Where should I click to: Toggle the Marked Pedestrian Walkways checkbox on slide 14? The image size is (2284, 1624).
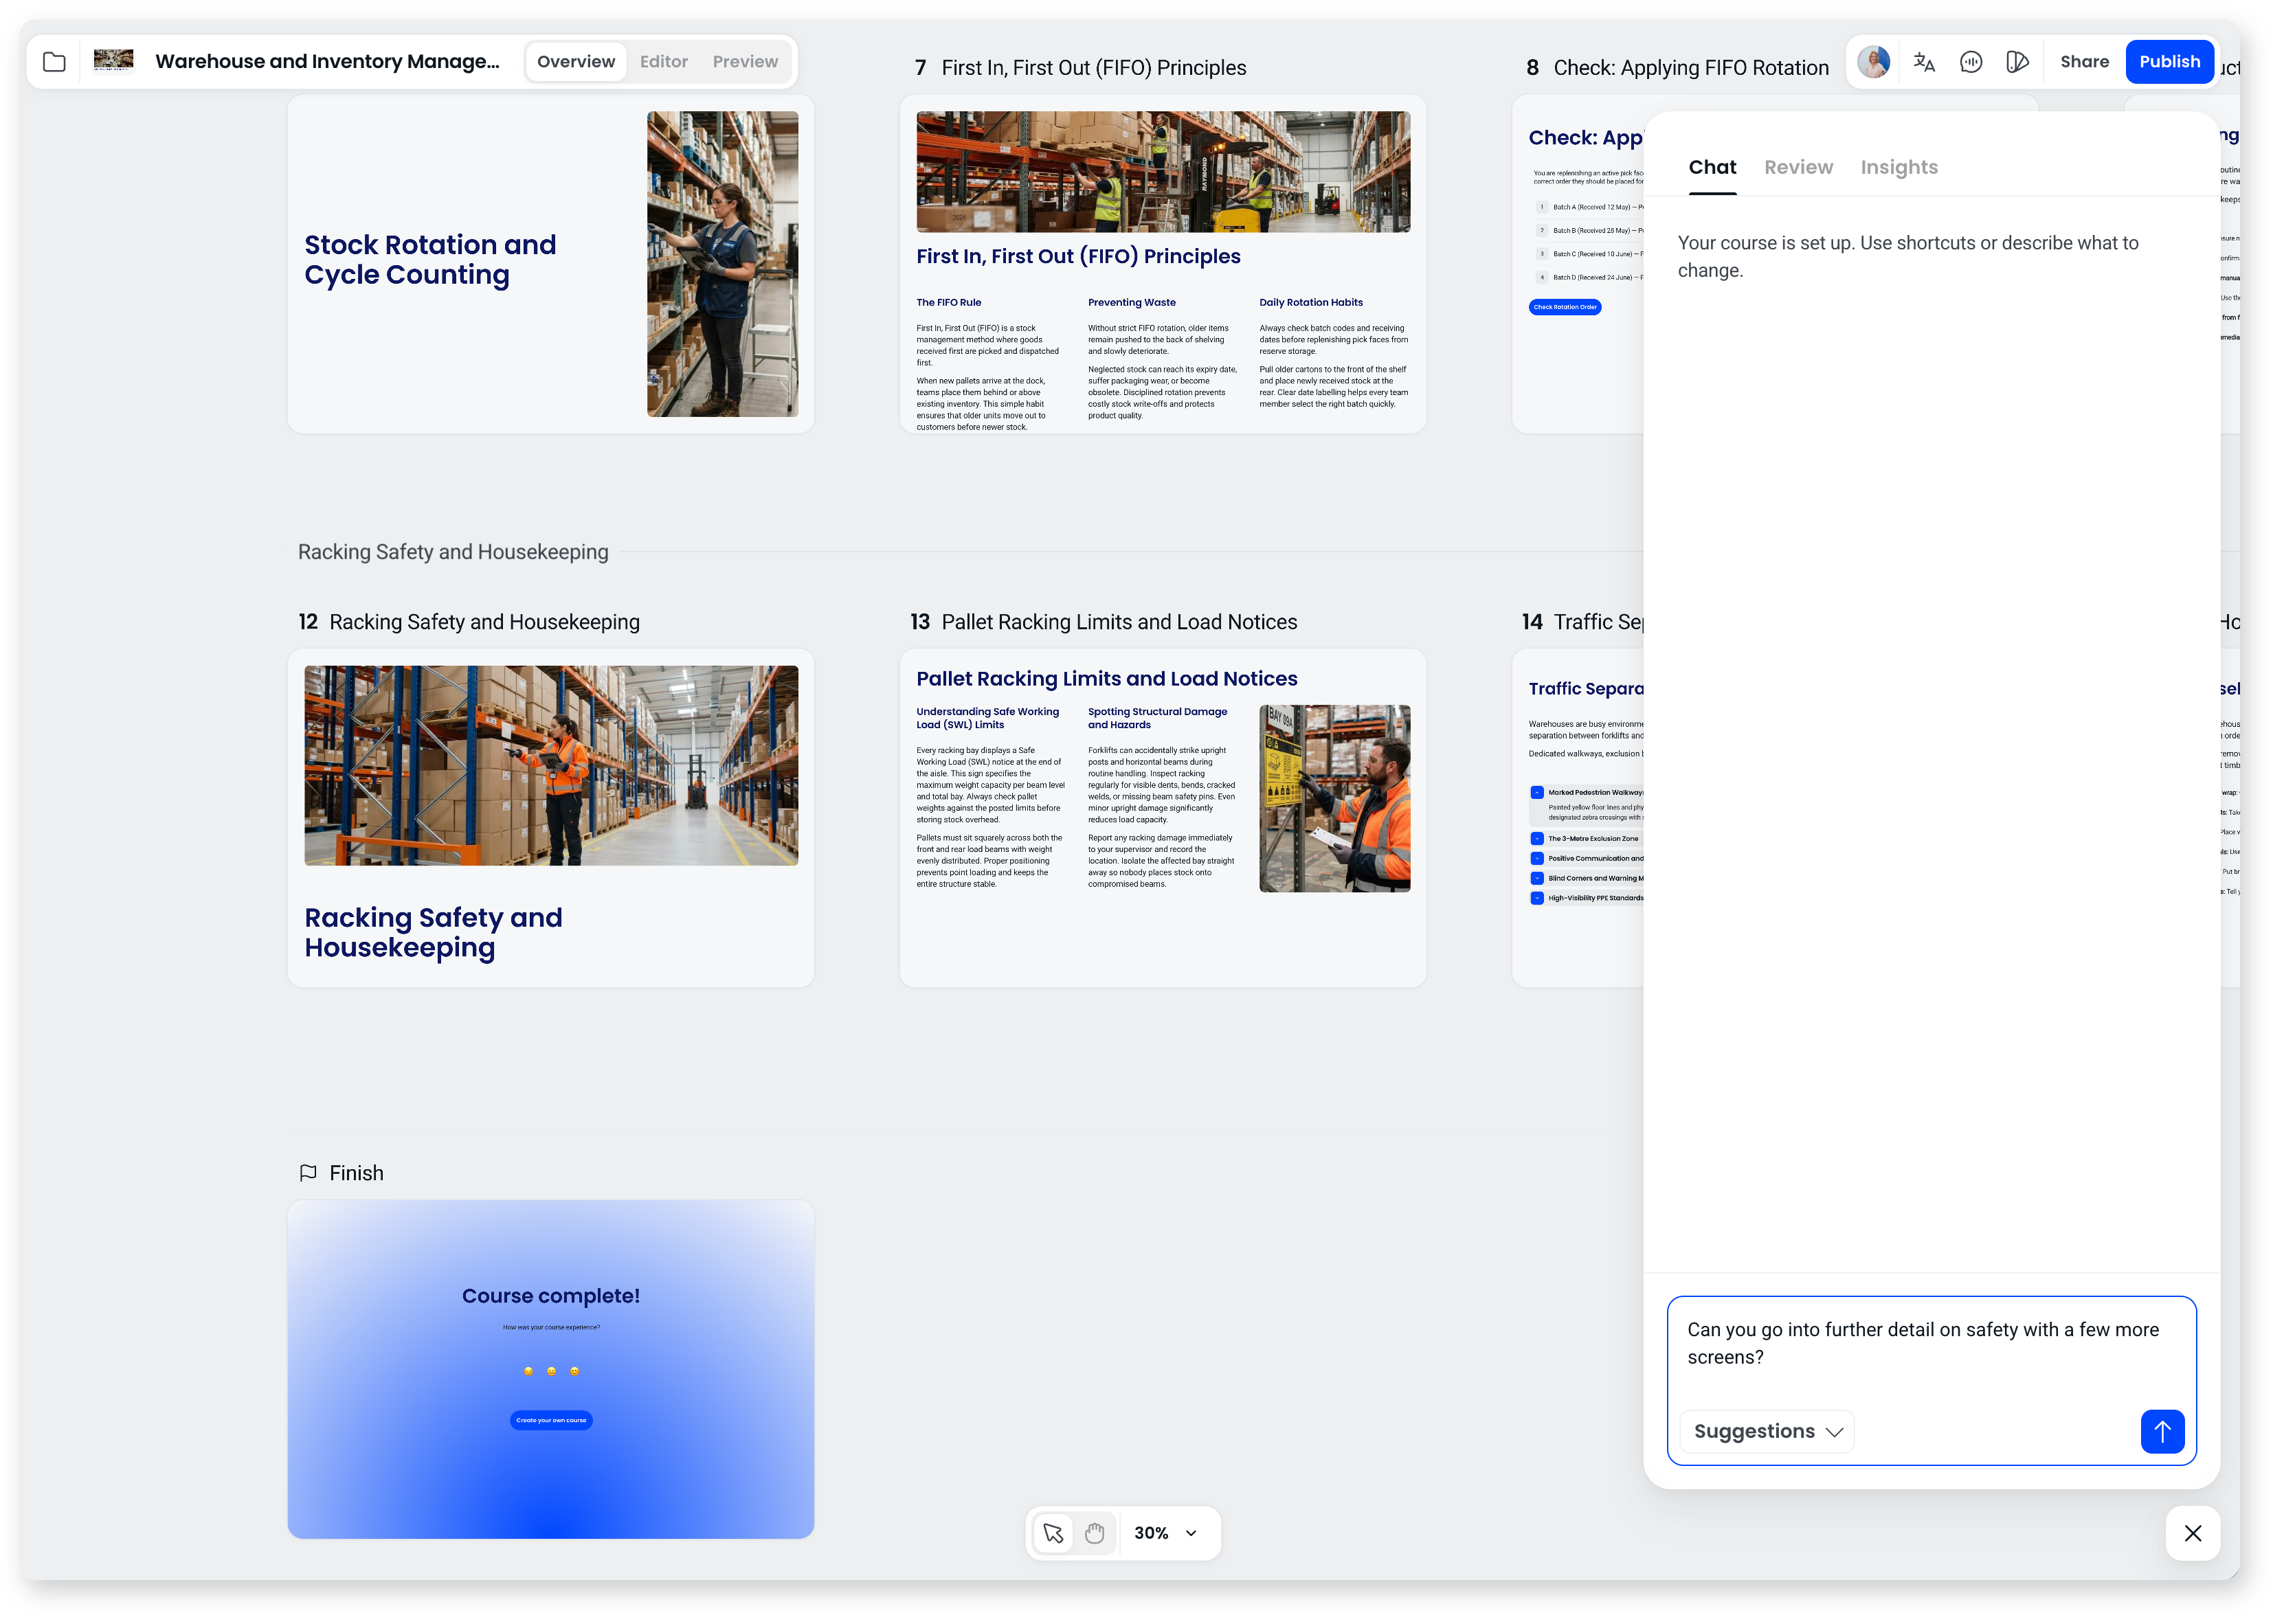[x=1537, y=793]
